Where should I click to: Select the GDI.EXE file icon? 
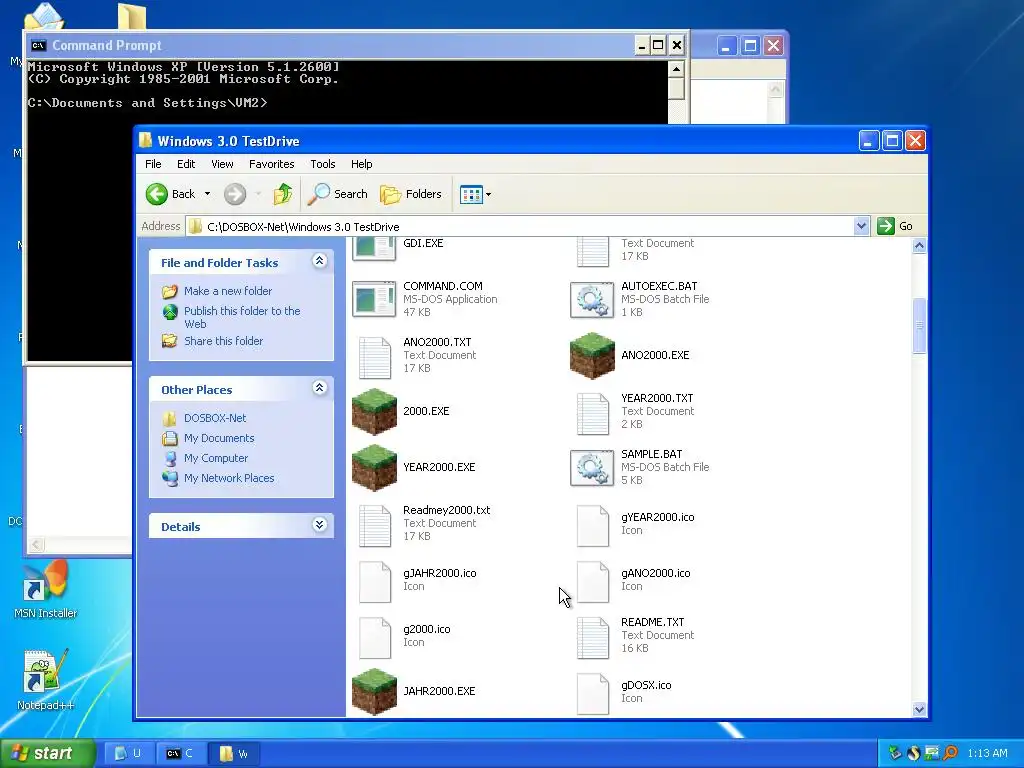[374, 248]
